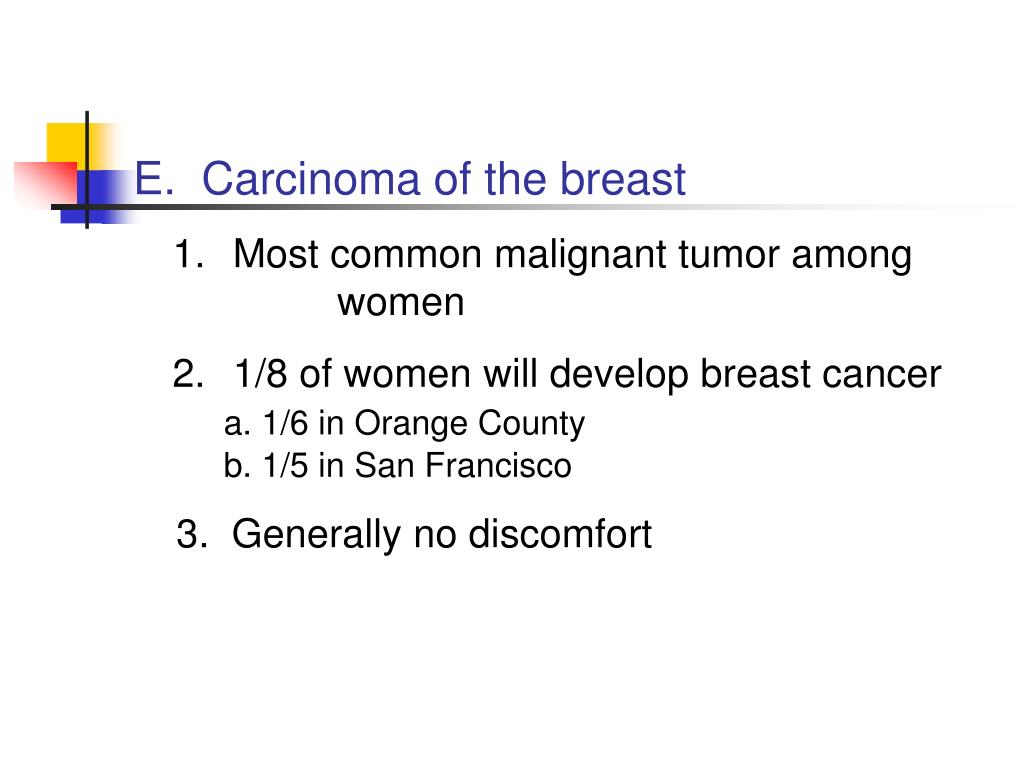Click the list number '3.'
This screenshot has height=768, width=1024.
click(193, 534)
